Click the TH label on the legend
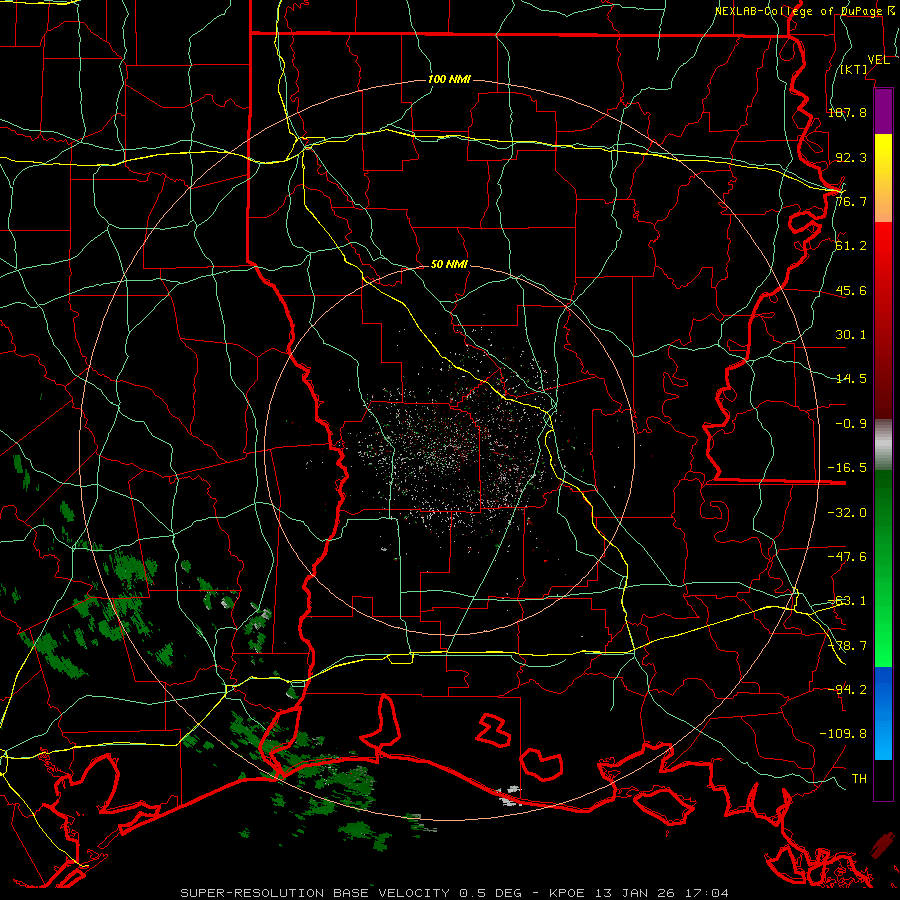Screen dimensions: 900x900 tap(859, 779)
